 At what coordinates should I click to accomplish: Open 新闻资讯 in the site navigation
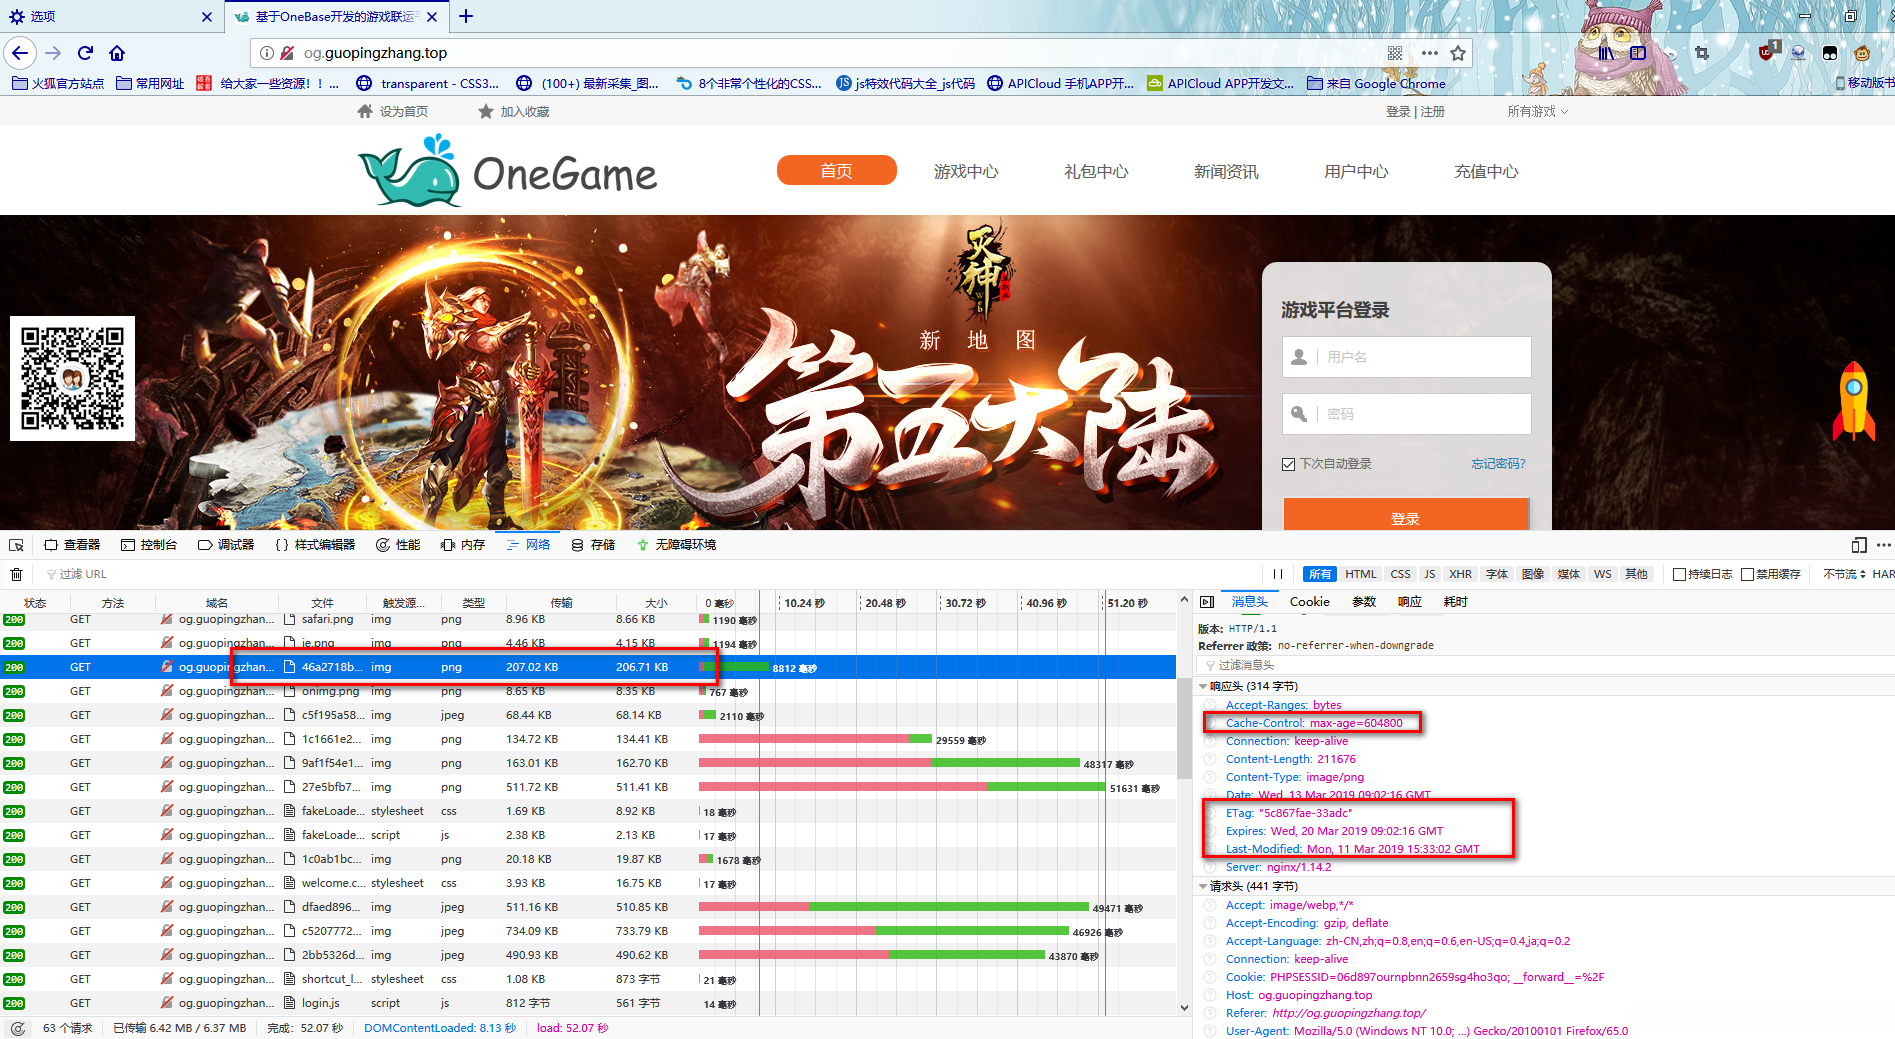click(x=1226, y=171)
